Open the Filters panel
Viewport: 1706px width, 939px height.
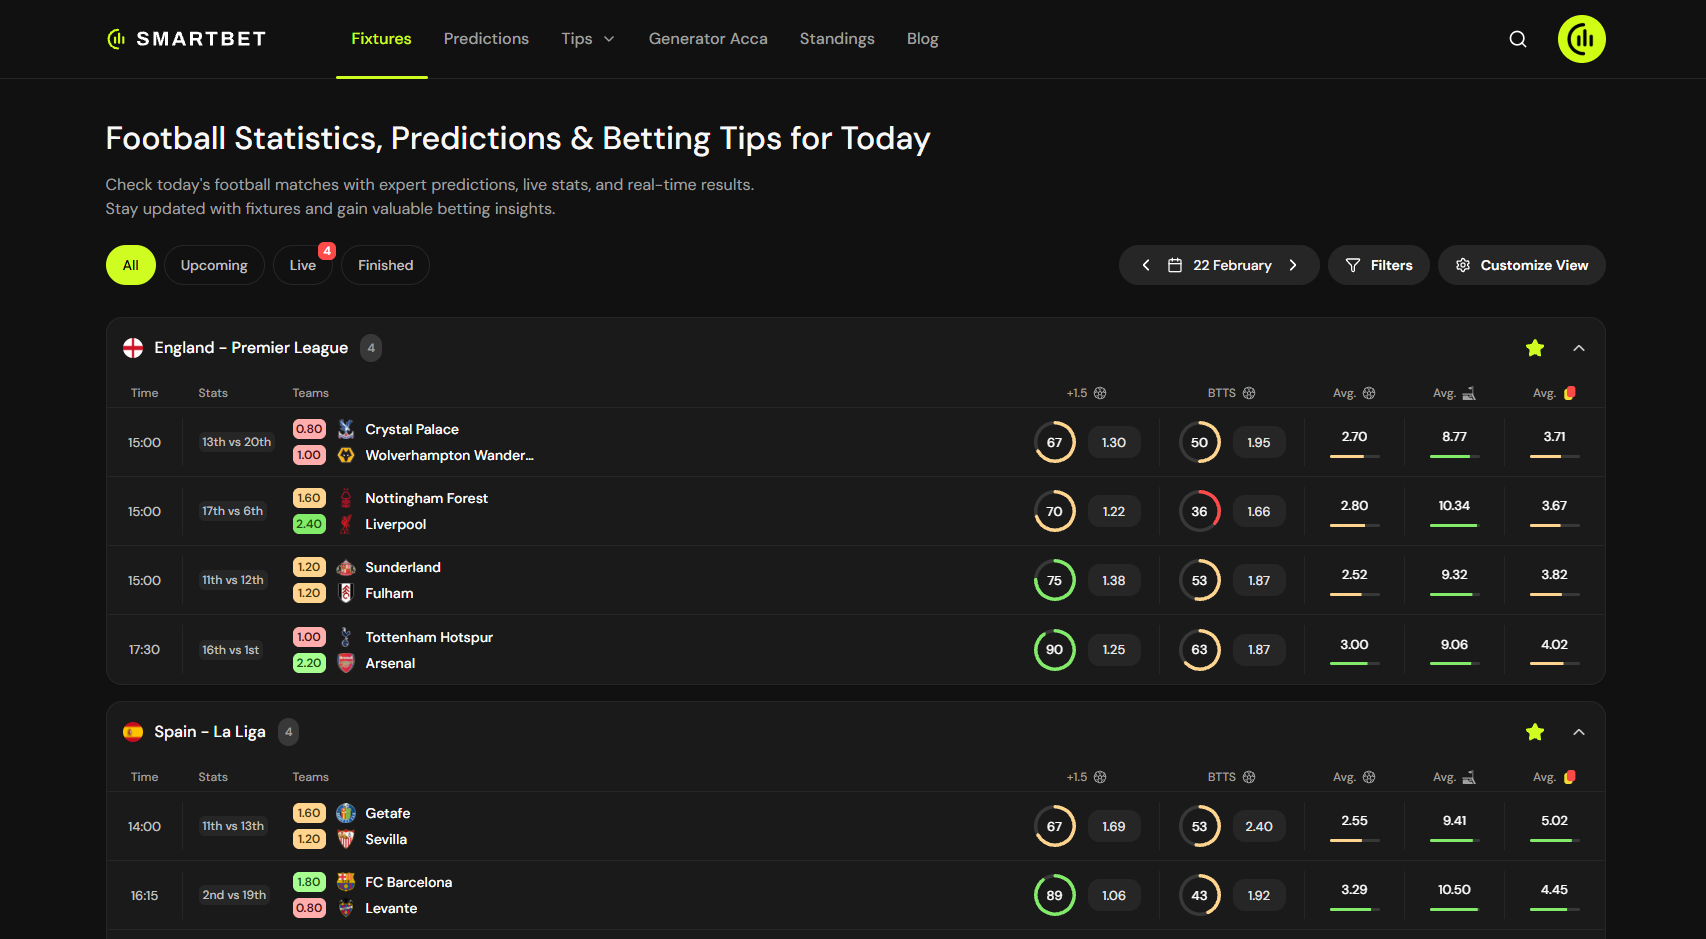tap(1379, 265)
